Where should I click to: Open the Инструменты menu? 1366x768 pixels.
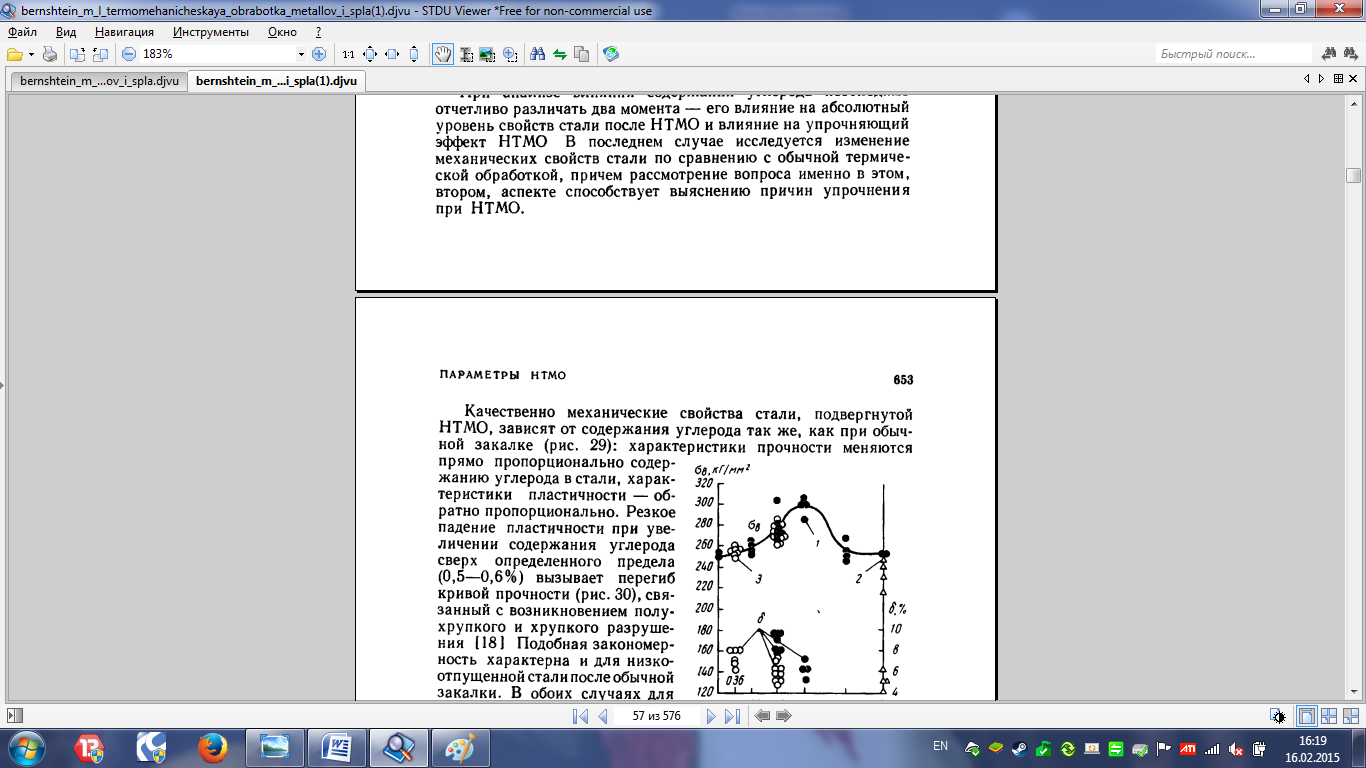click(210, 32)
